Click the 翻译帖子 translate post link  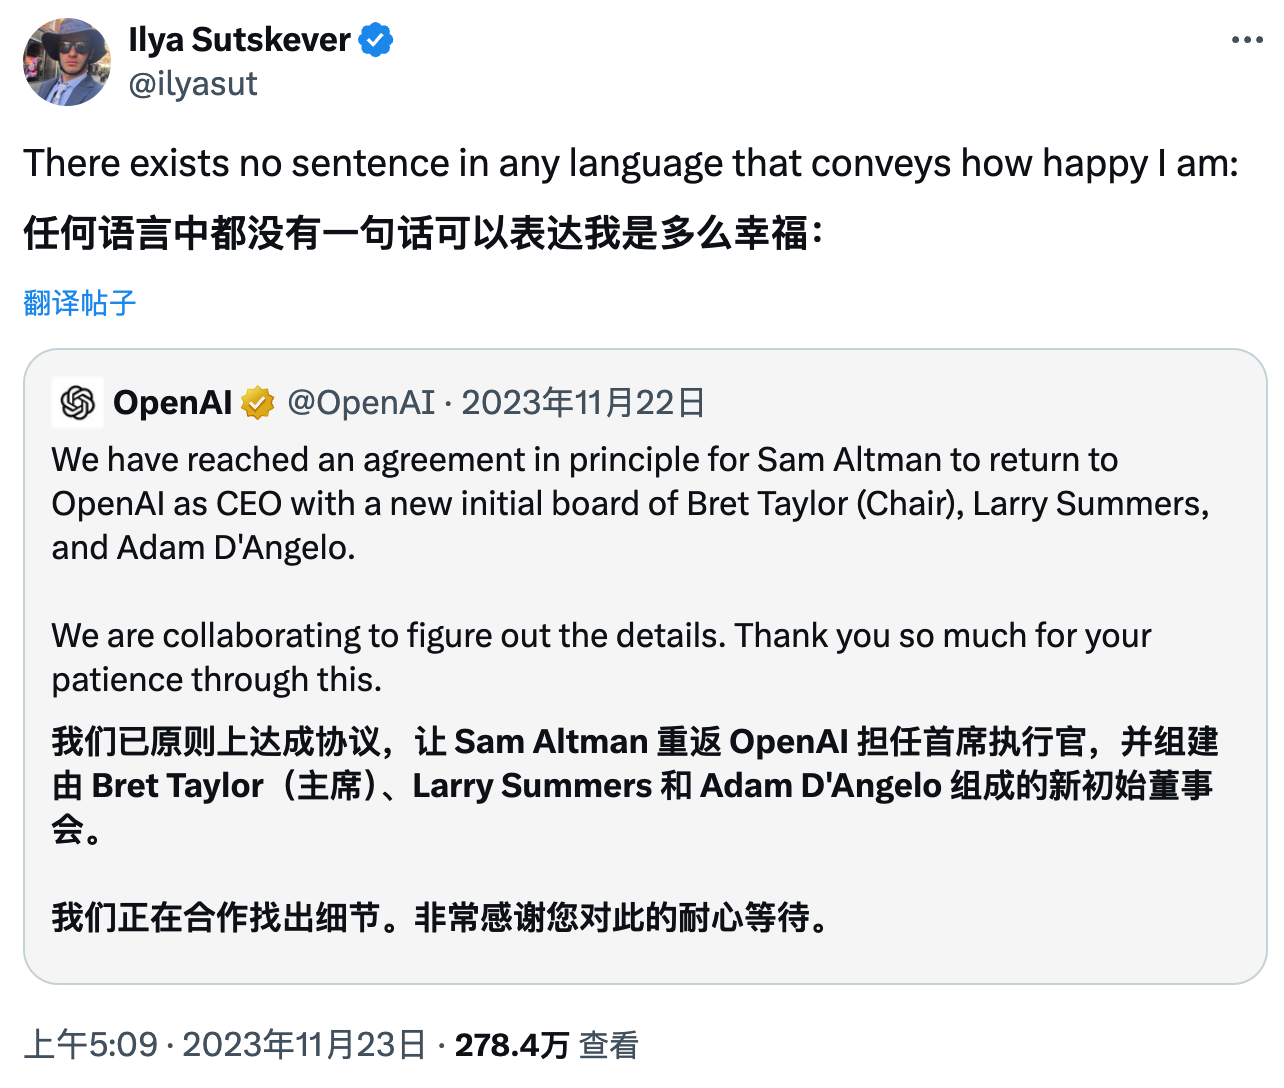pos(80,302)
